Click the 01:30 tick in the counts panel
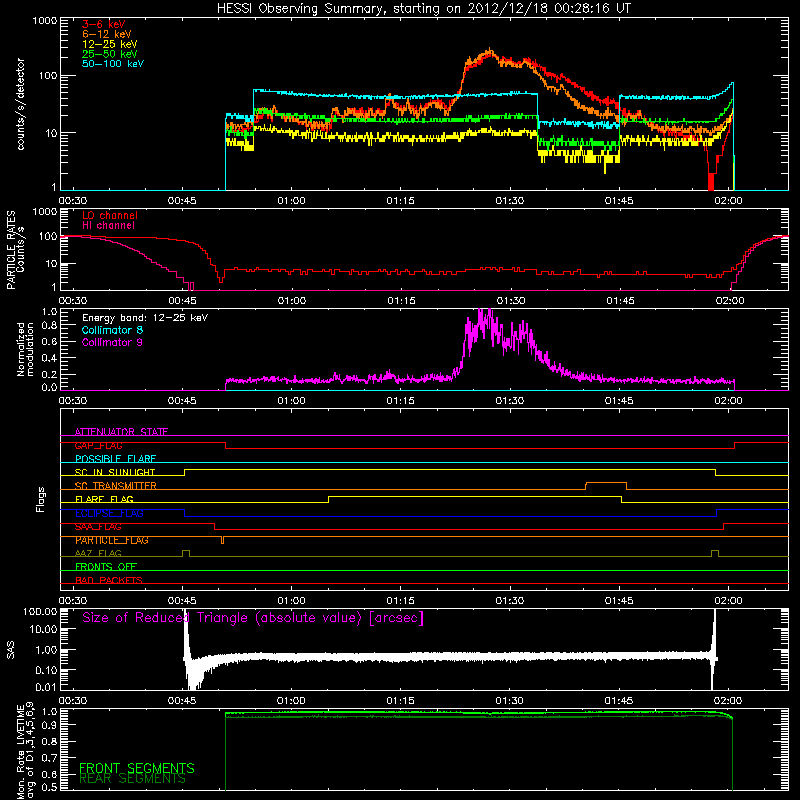Viewport: 800px width, 800px height. click(510, 201)
